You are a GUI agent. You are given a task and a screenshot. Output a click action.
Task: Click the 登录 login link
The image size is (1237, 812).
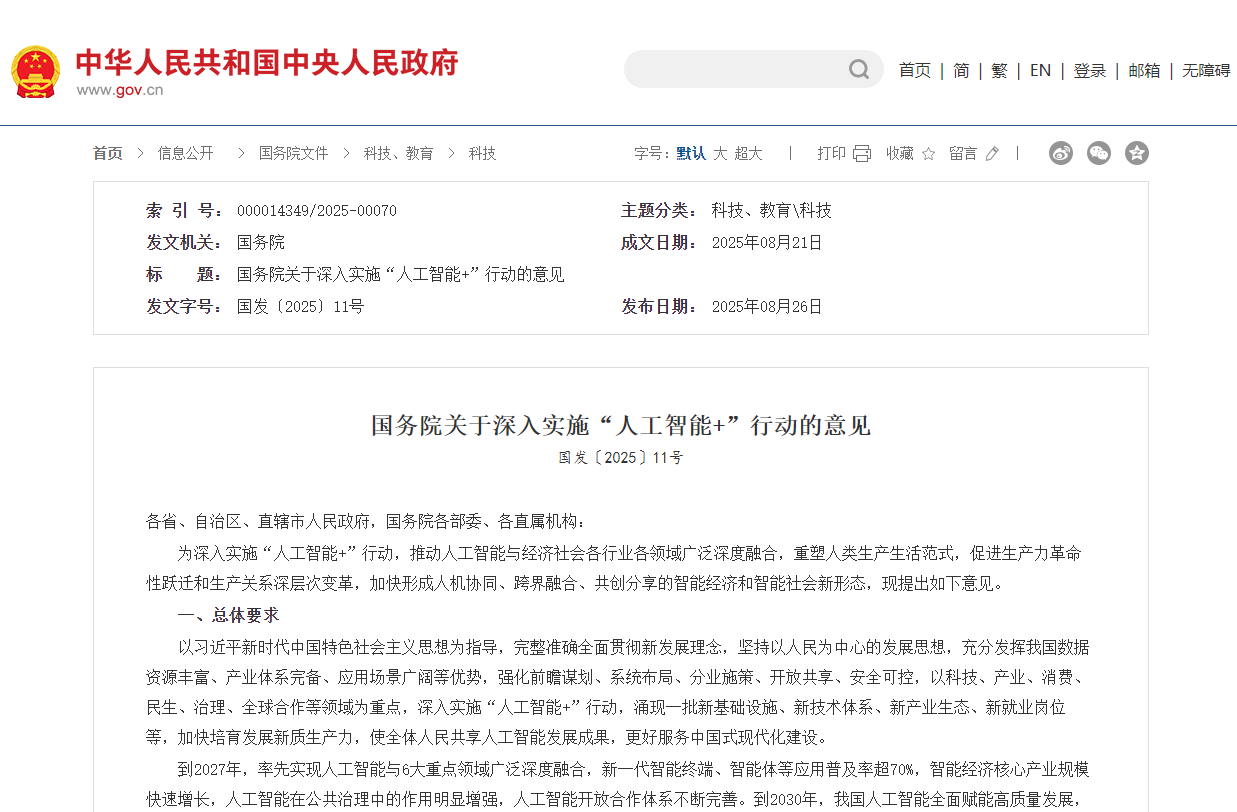[1090, 70]
